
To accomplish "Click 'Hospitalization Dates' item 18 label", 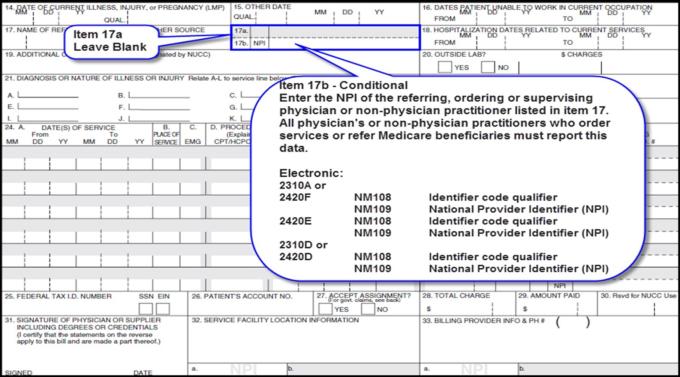I will point(533,30).
